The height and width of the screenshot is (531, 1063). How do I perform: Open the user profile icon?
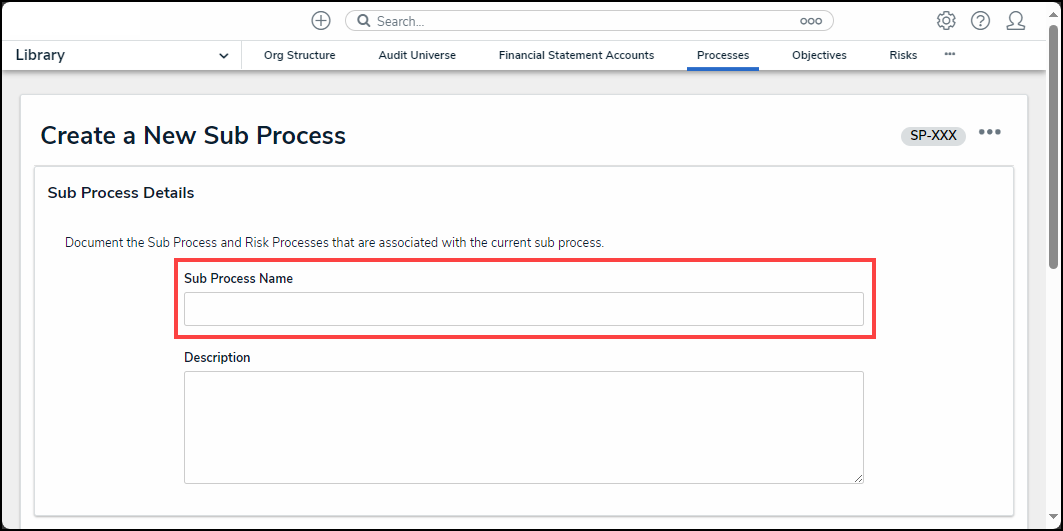click(x=1016, y=21)
